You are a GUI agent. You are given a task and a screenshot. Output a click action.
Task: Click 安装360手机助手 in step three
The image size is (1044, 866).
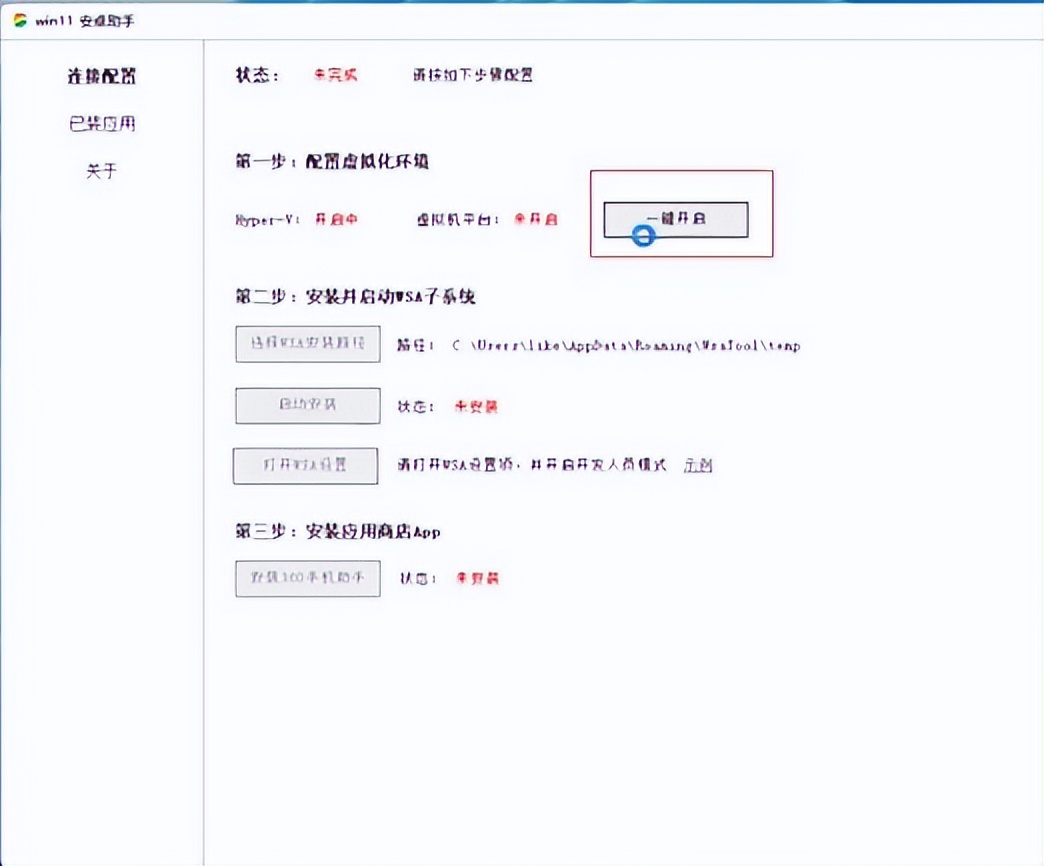pyautogui.click(x=307, y=578)
